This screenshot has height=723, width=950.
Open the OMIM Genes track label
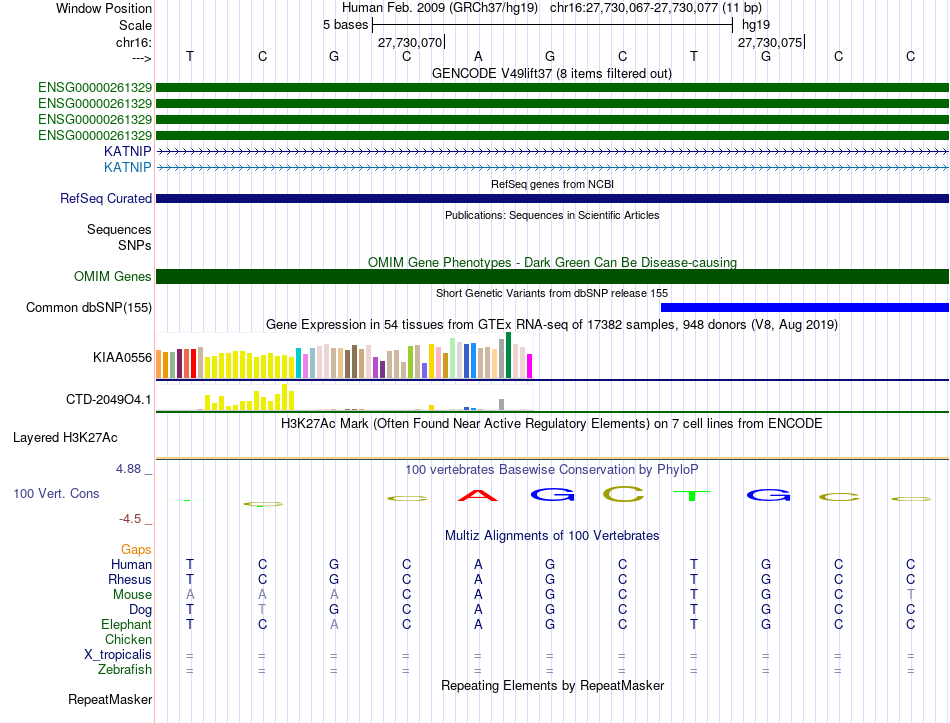click(x=113, y=276)
